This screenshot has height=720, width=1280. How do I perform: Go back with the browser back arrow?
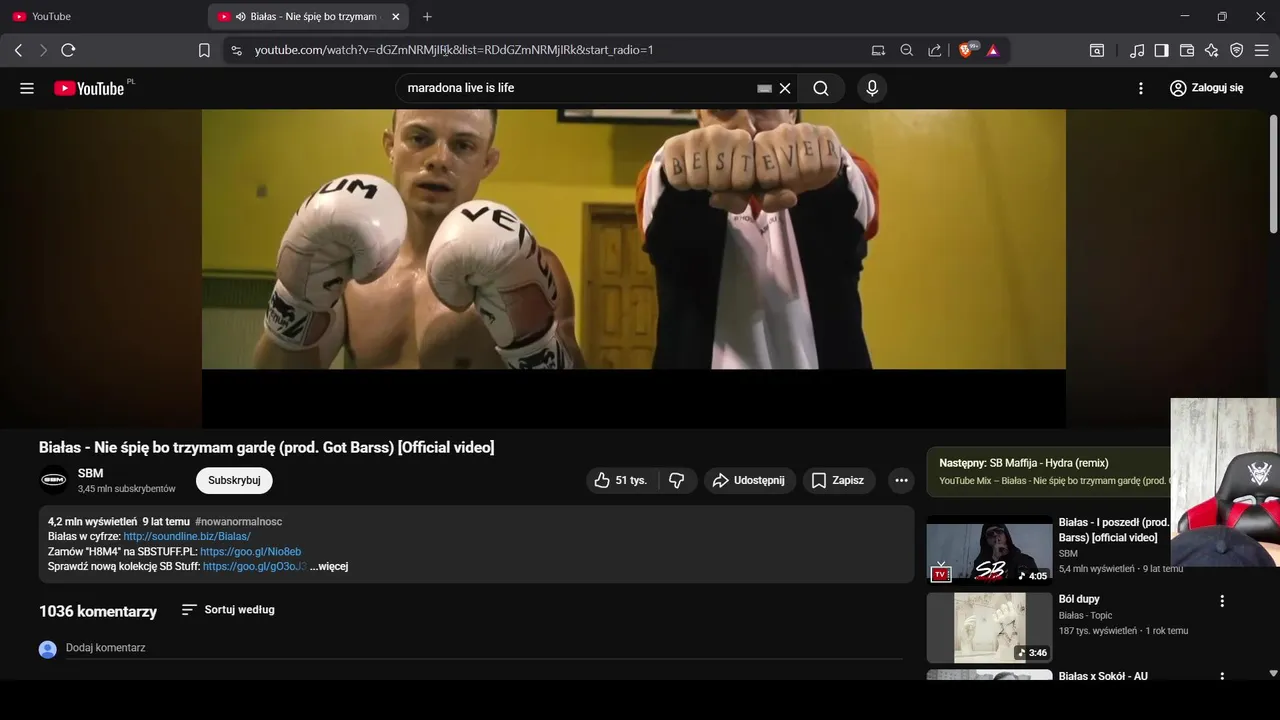click(18, 50)
